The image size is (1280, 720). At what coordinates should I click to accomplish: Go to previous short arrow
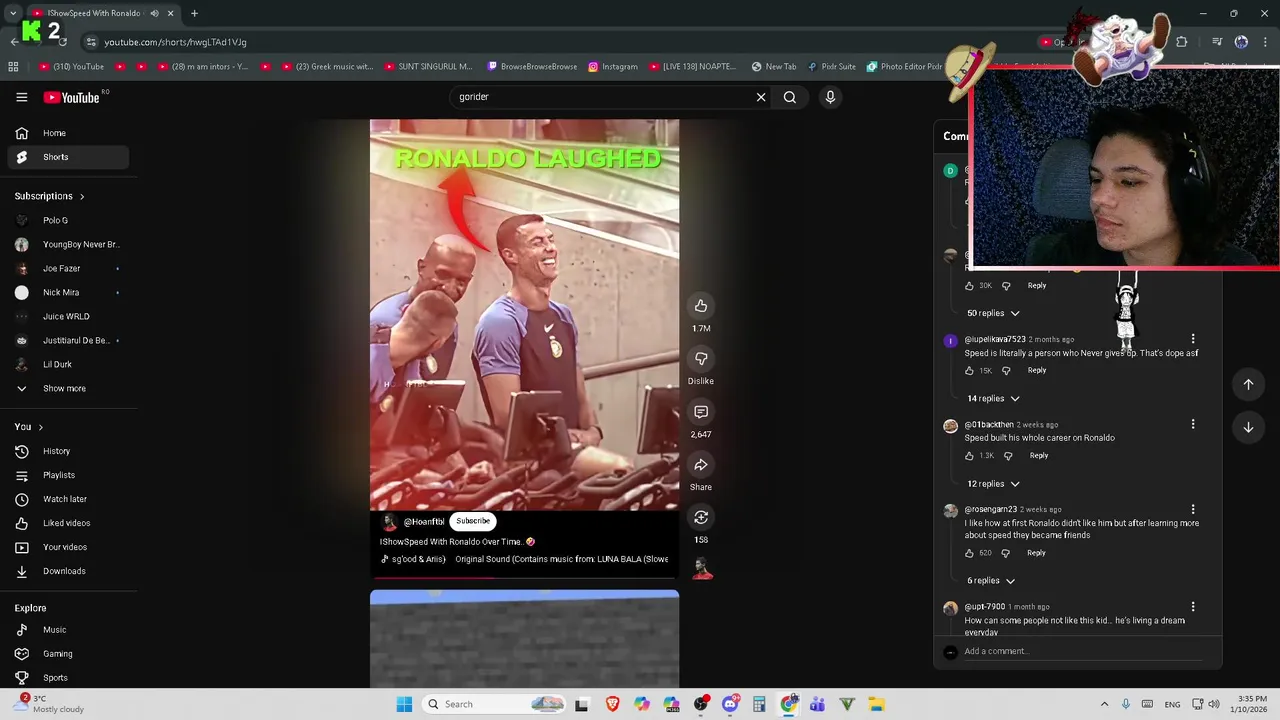click(x=1248, y=384)
